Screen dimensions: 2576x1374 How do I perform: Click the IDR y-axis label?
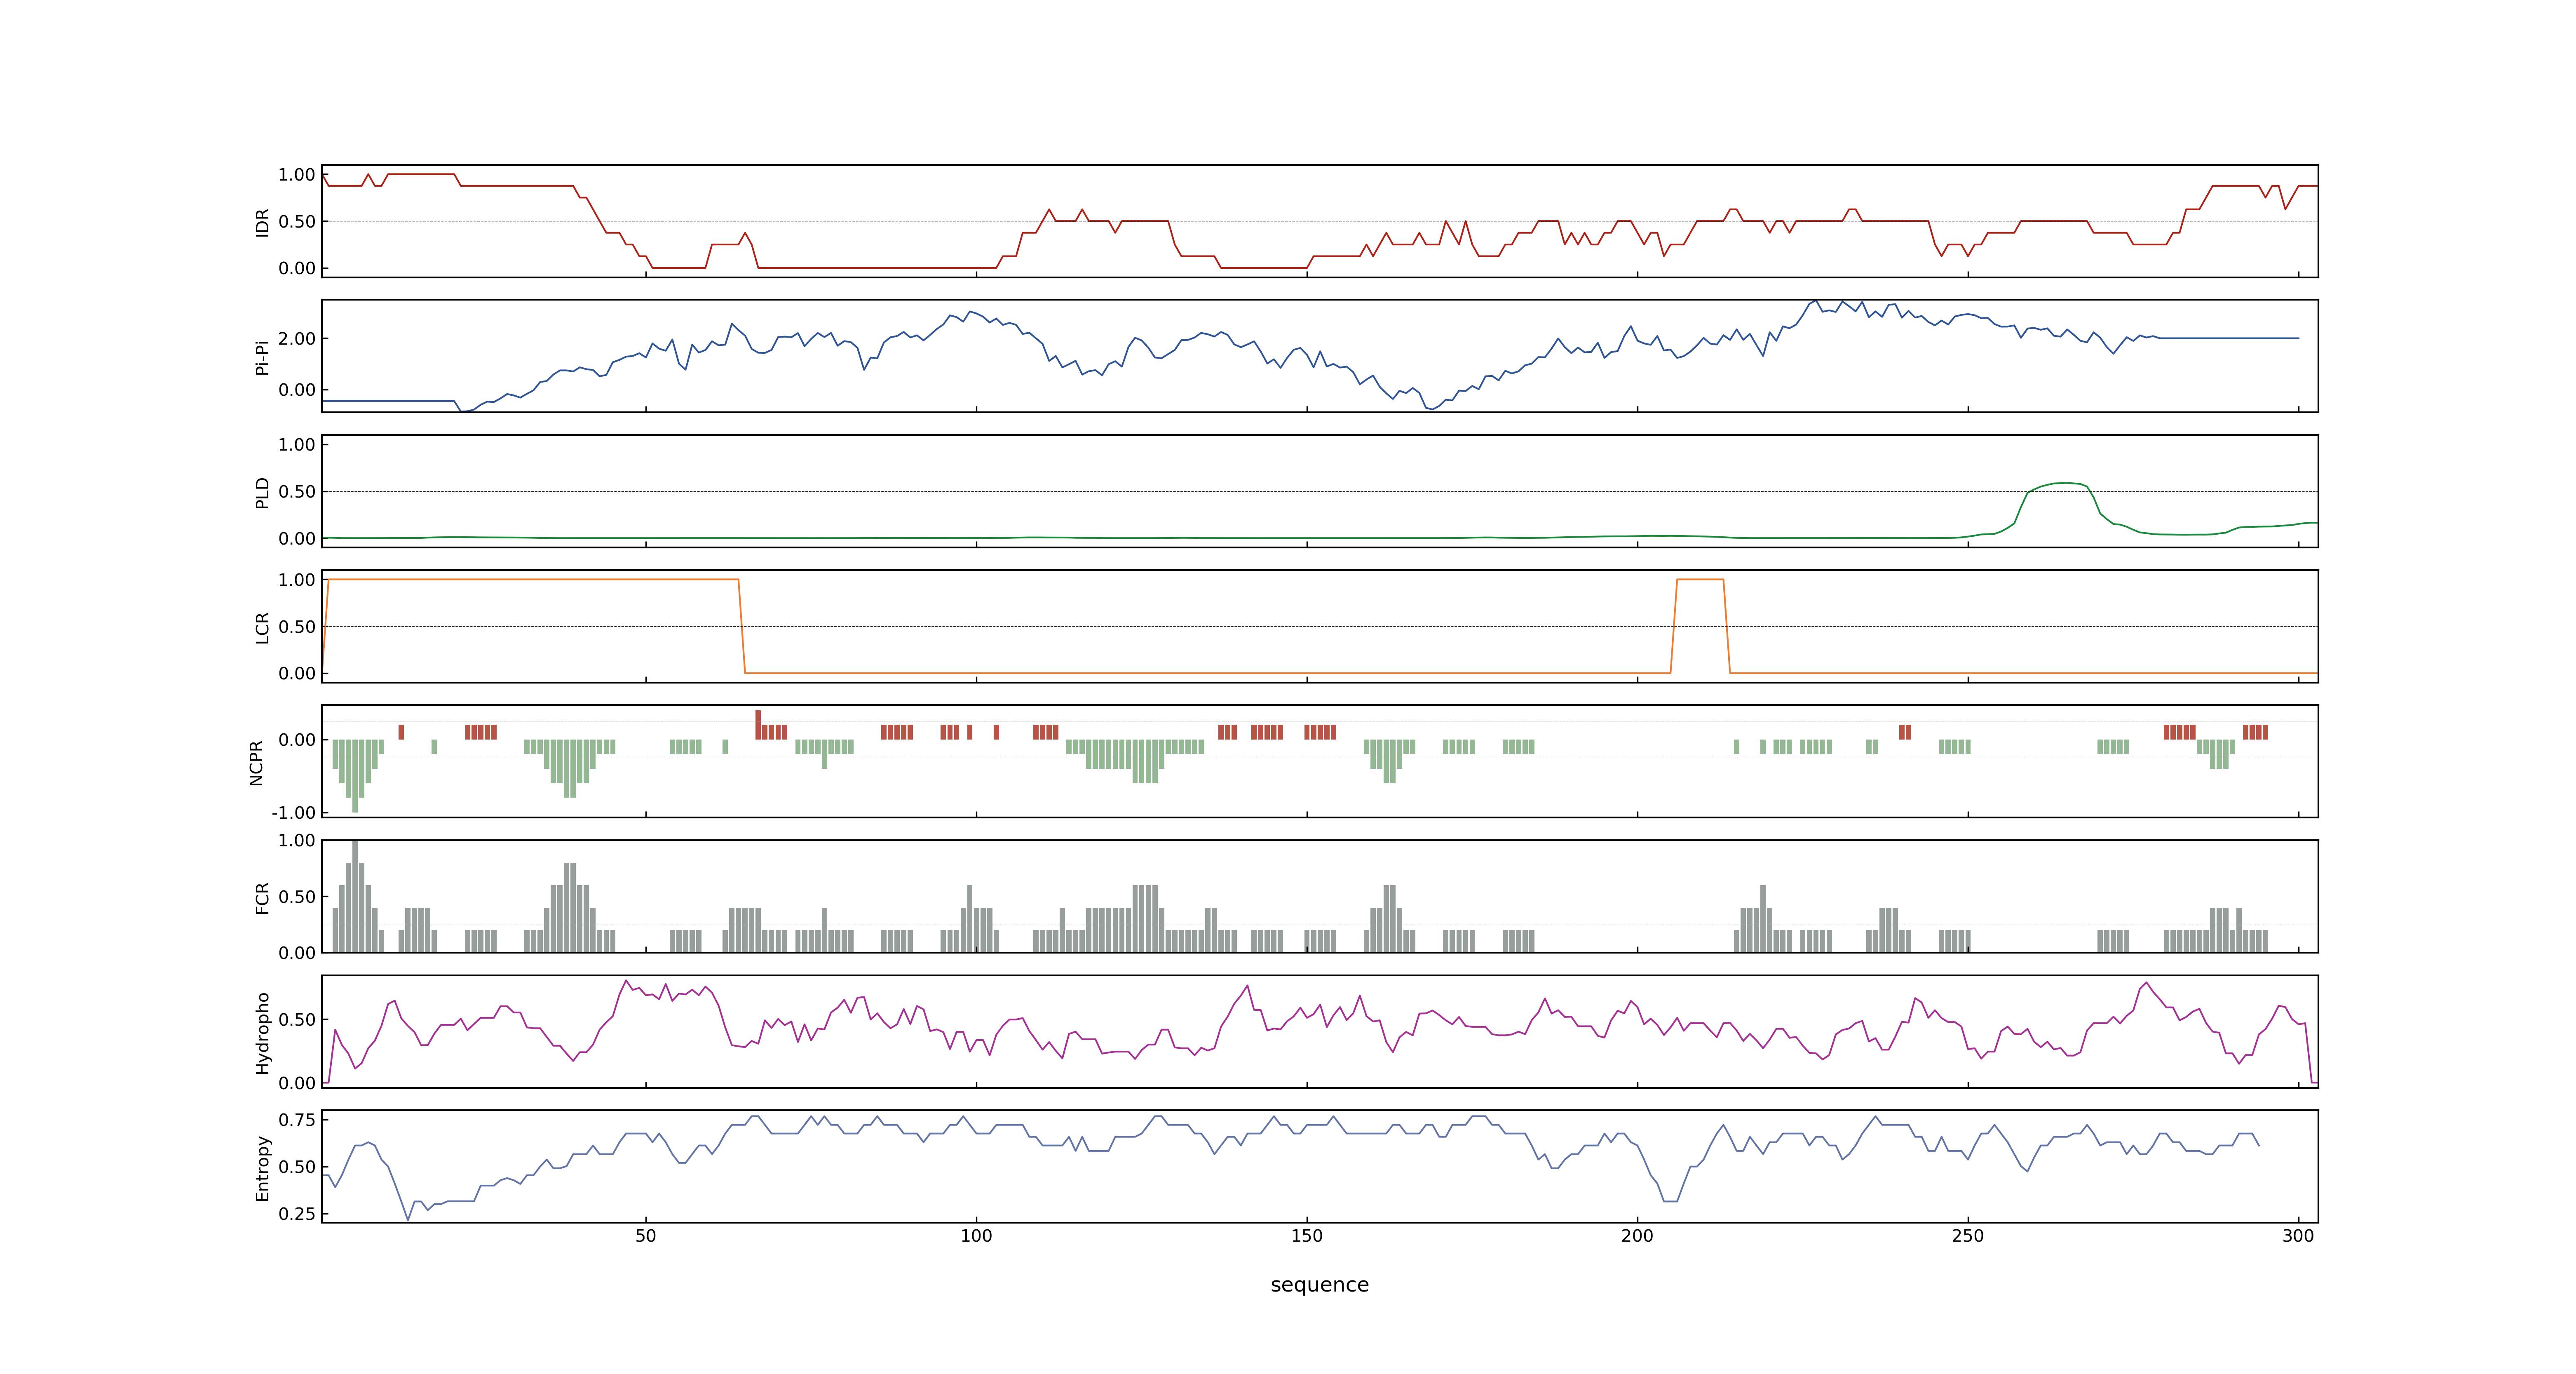click(x=262, y=222)
